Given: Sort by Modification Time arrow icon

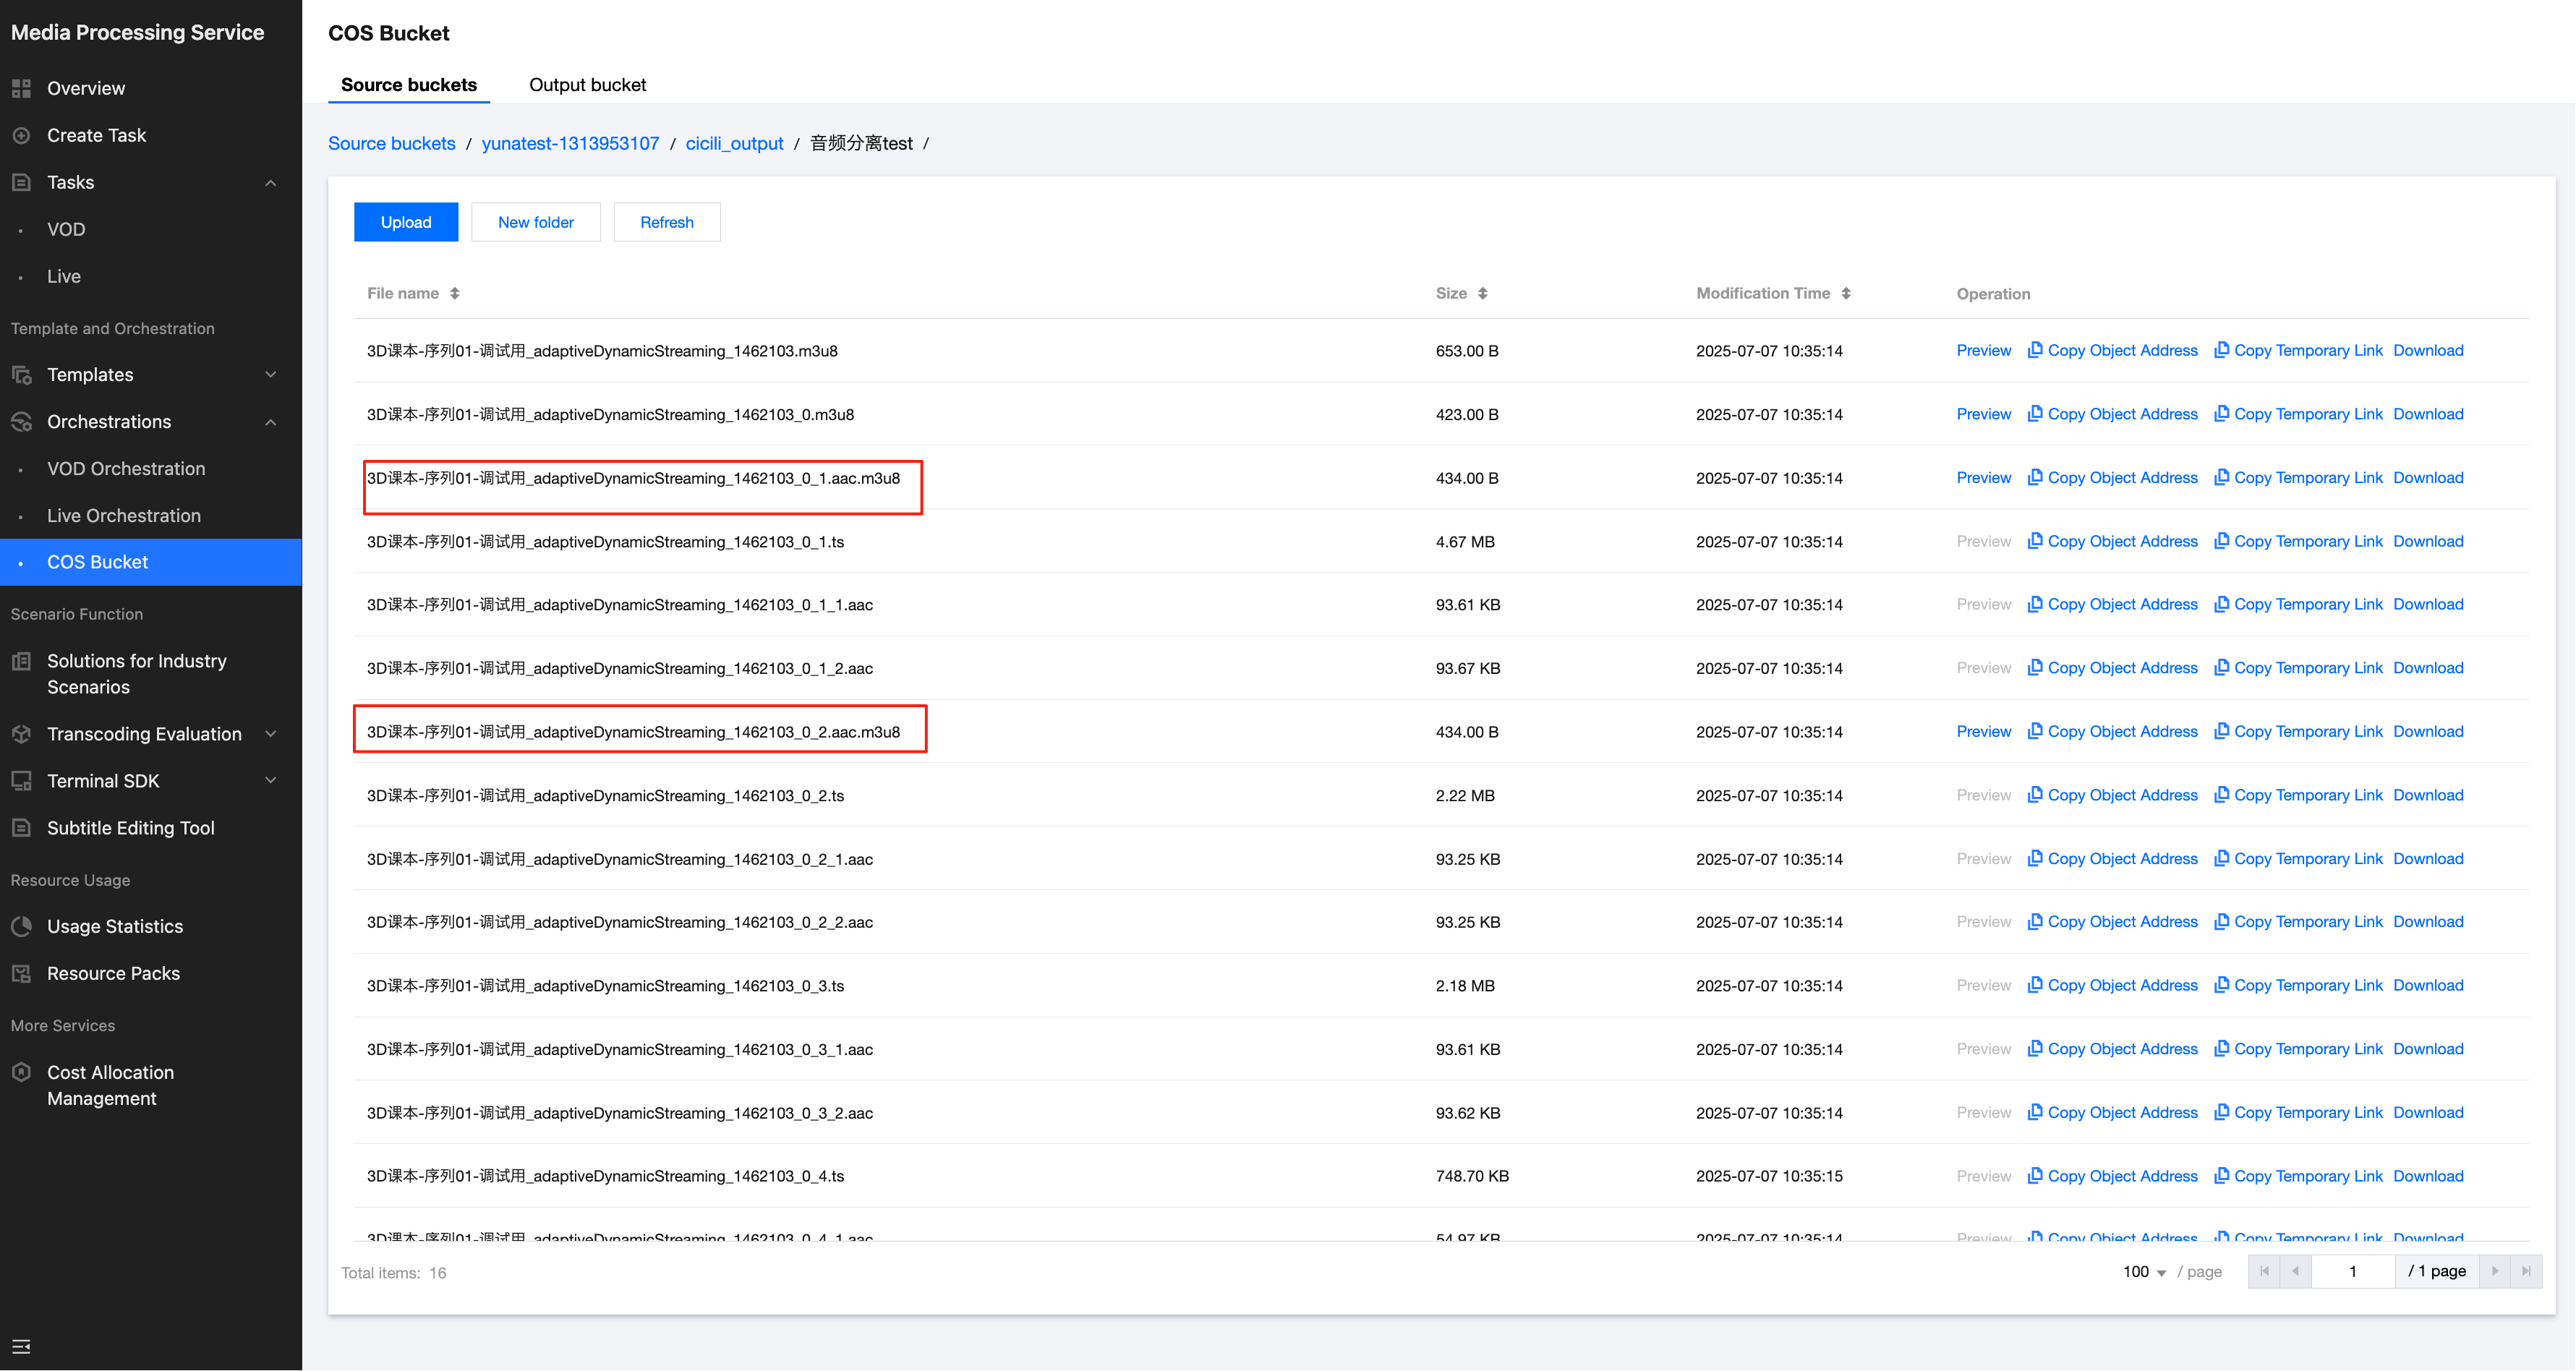Looking at the screenshot, I should click(1846, 294).
